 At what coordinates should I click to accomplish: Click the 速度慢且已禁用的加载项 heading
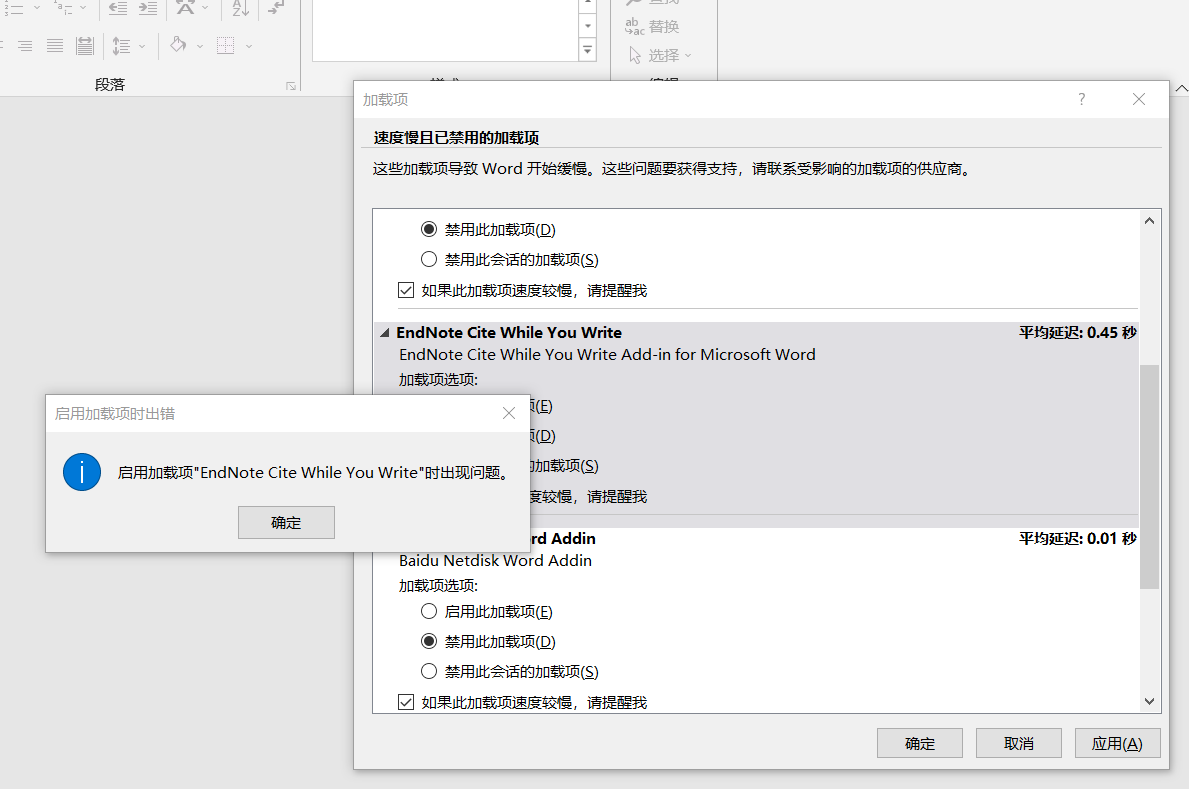point(456,138)
